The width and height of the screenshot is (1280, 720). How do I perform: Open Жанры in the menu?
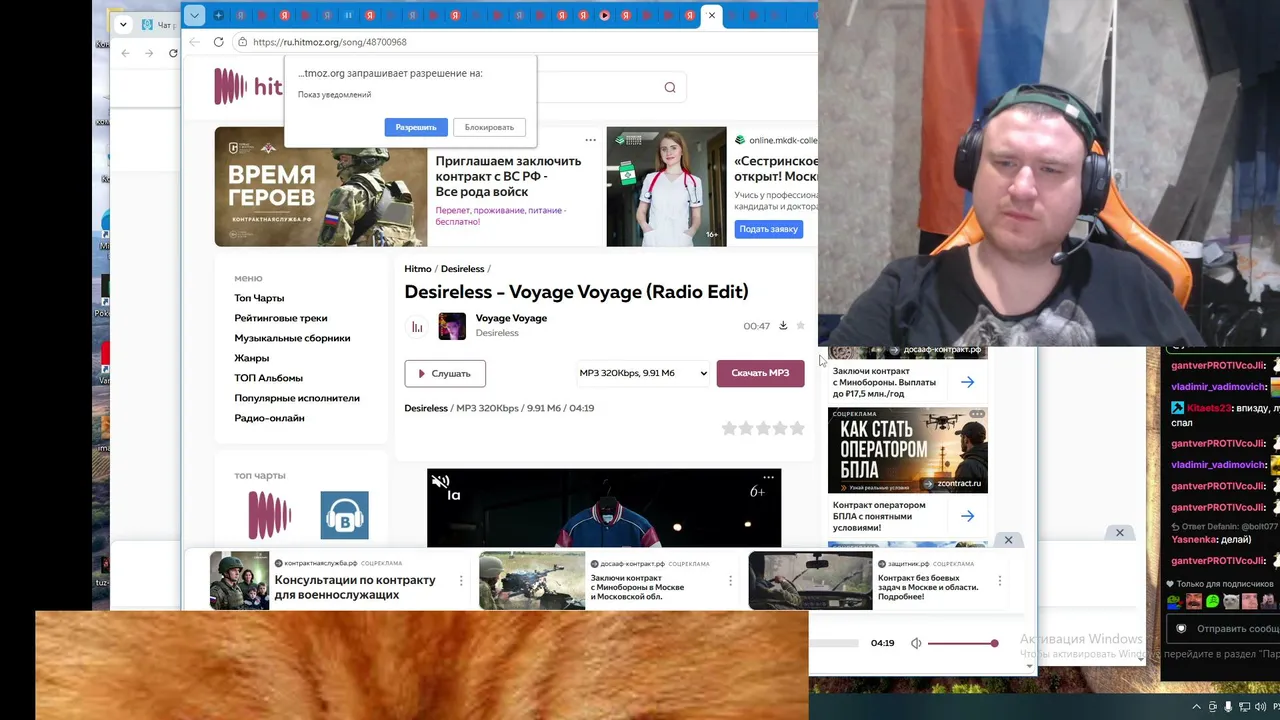click(251, 358)
